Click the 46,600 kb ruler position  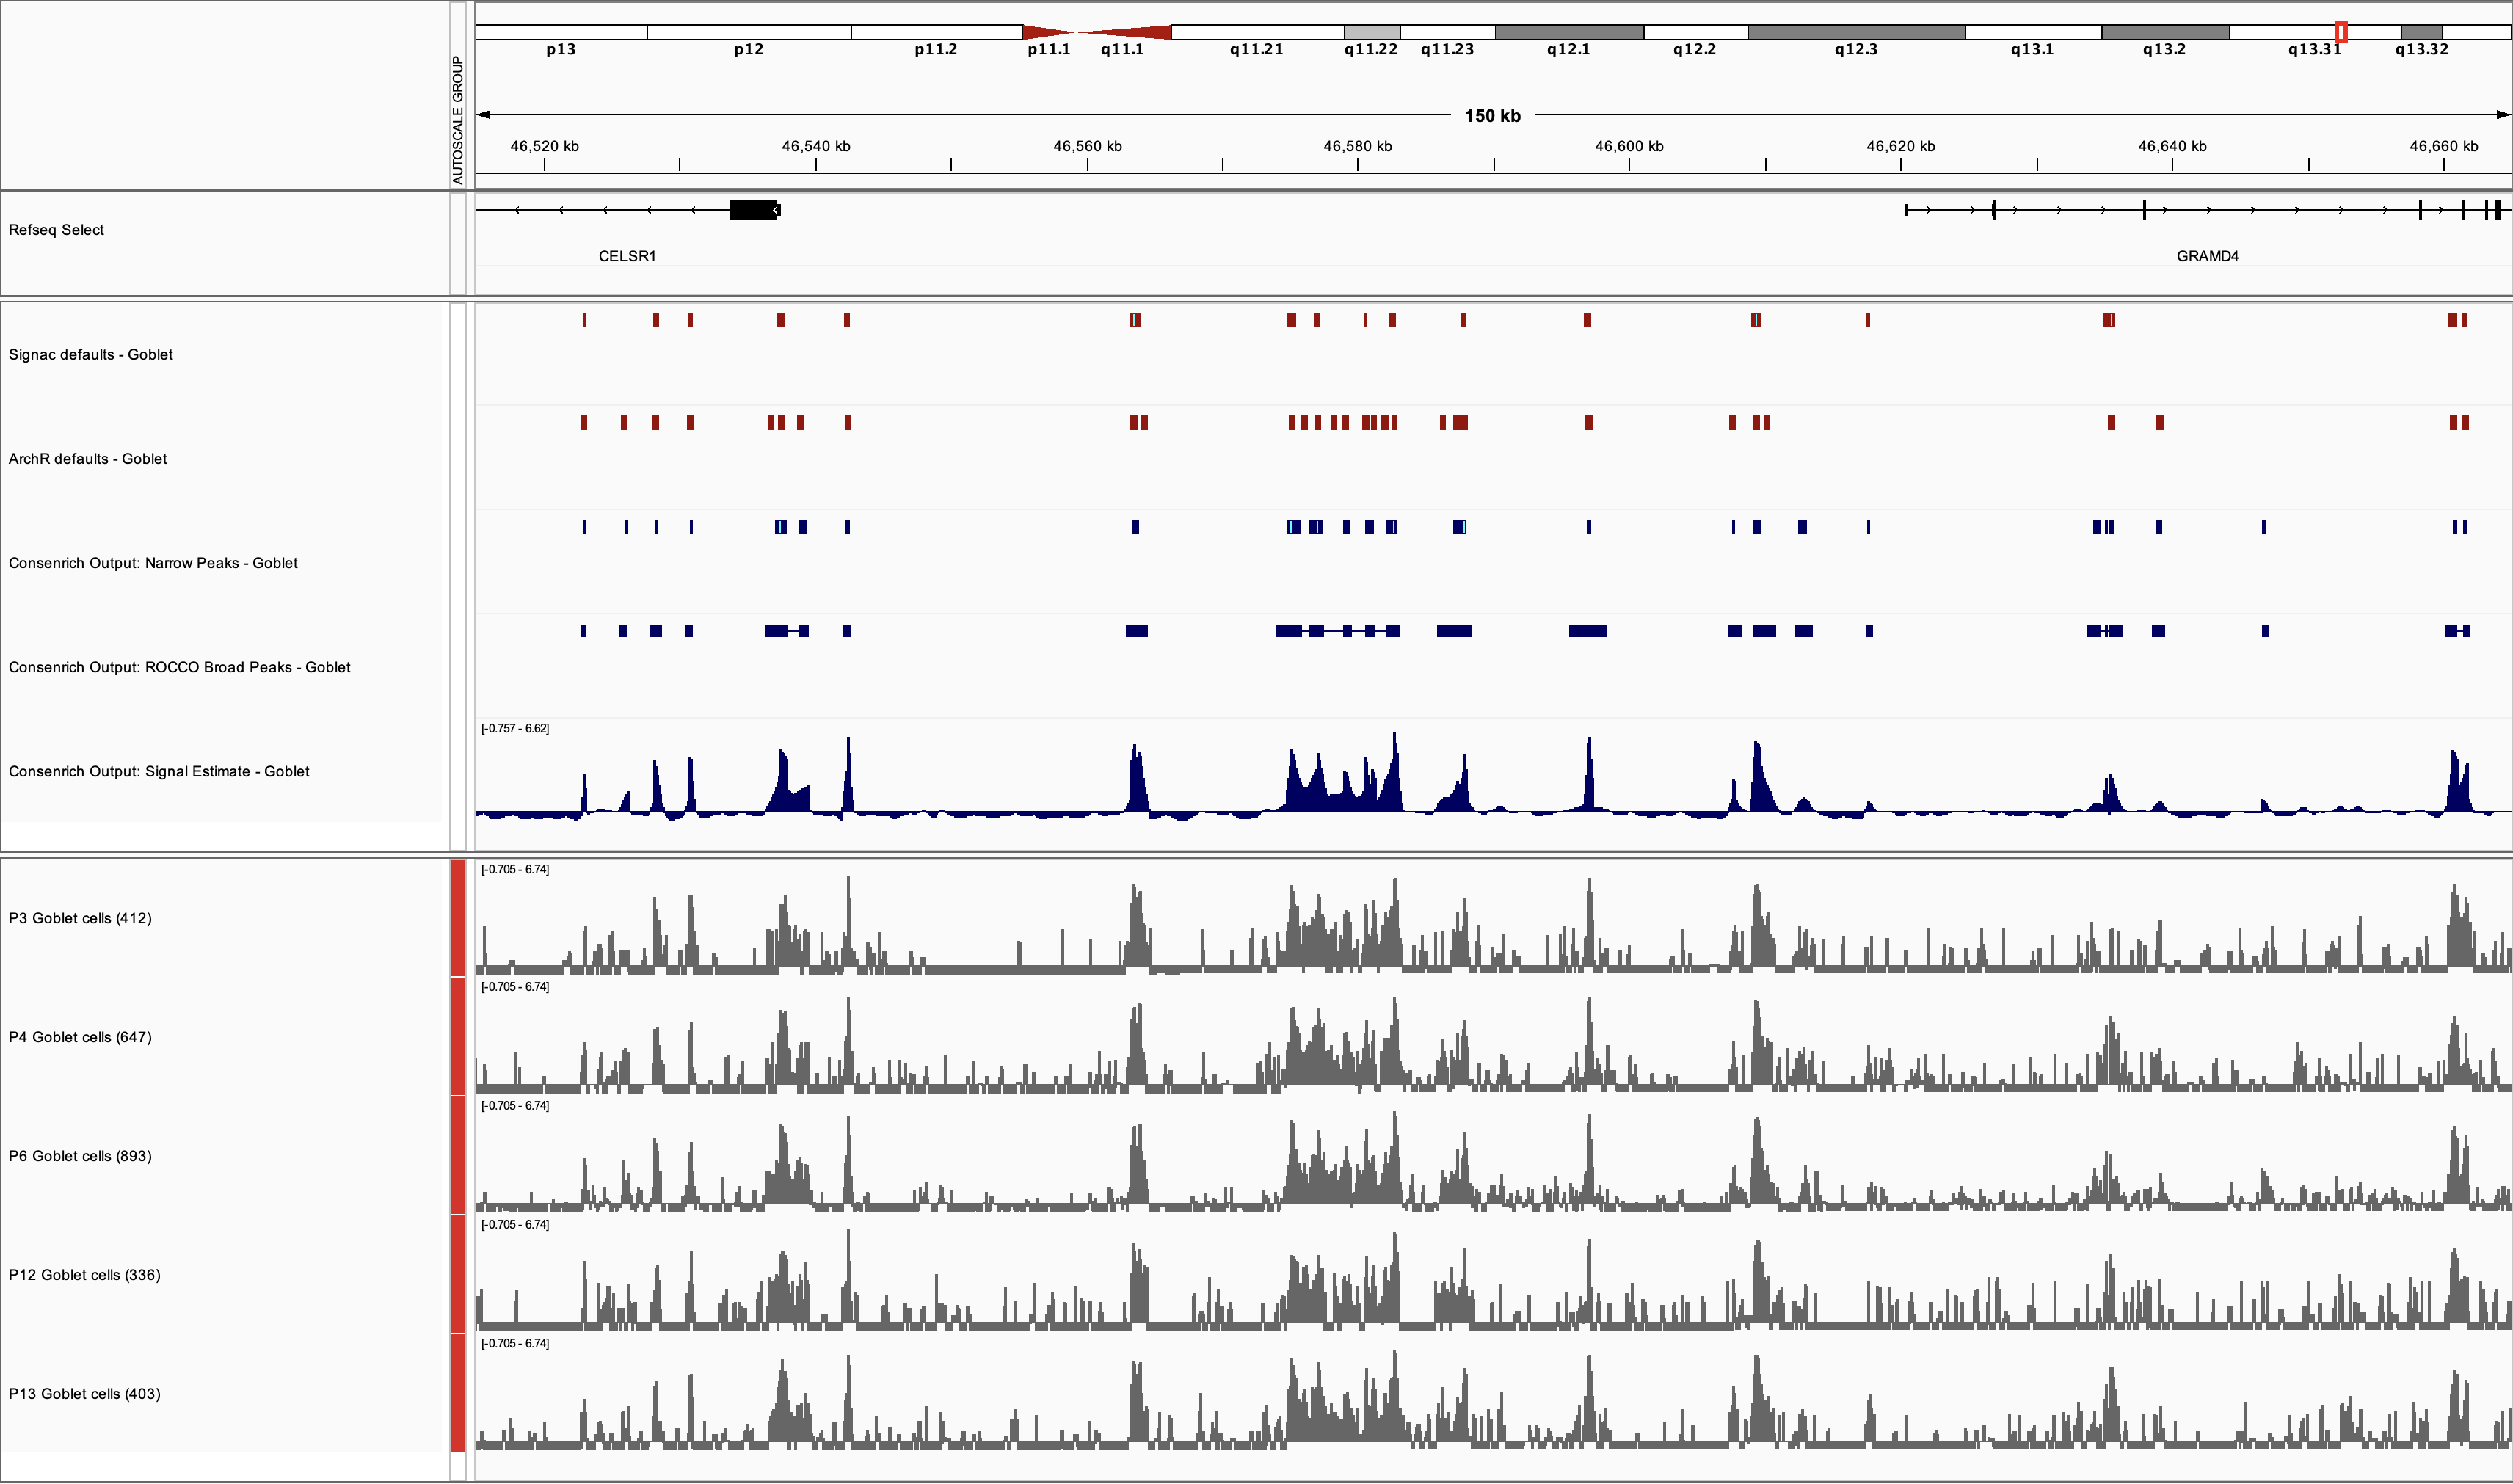coord(1629,146)
